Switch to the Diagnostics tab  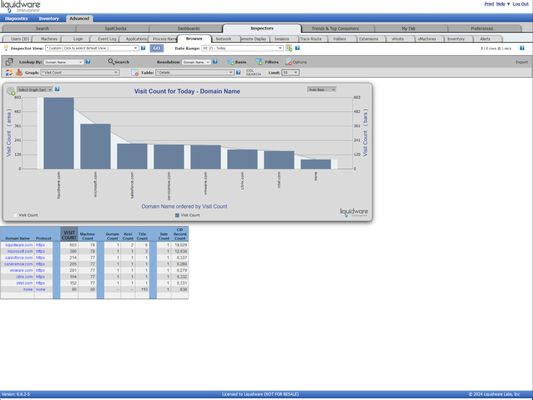[x=16, y=19]
